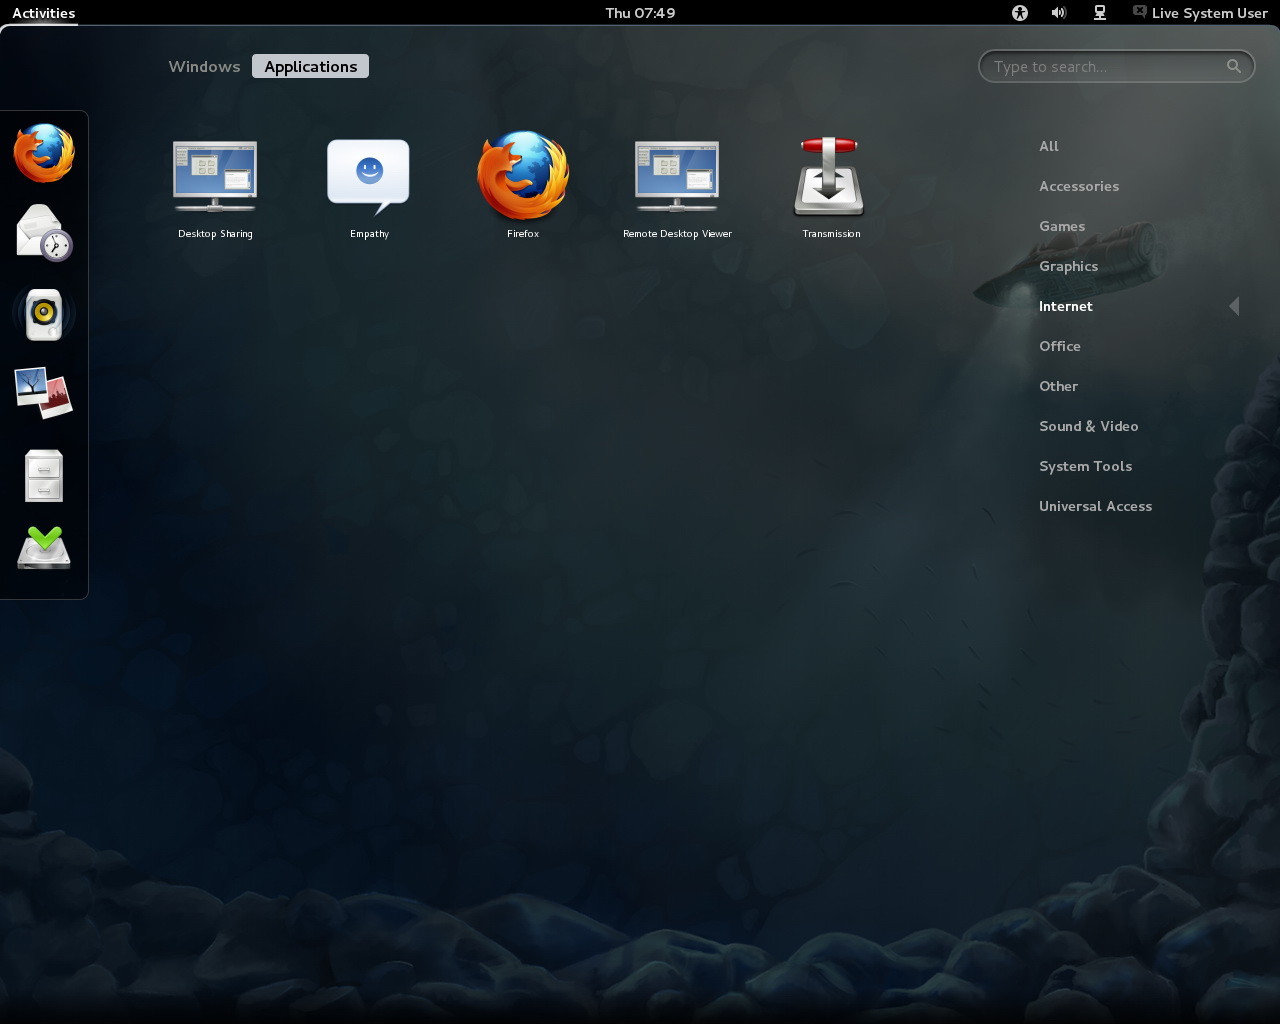Open the Activities corner menu
This screenshot has height=1024, width=1280.
42,13
